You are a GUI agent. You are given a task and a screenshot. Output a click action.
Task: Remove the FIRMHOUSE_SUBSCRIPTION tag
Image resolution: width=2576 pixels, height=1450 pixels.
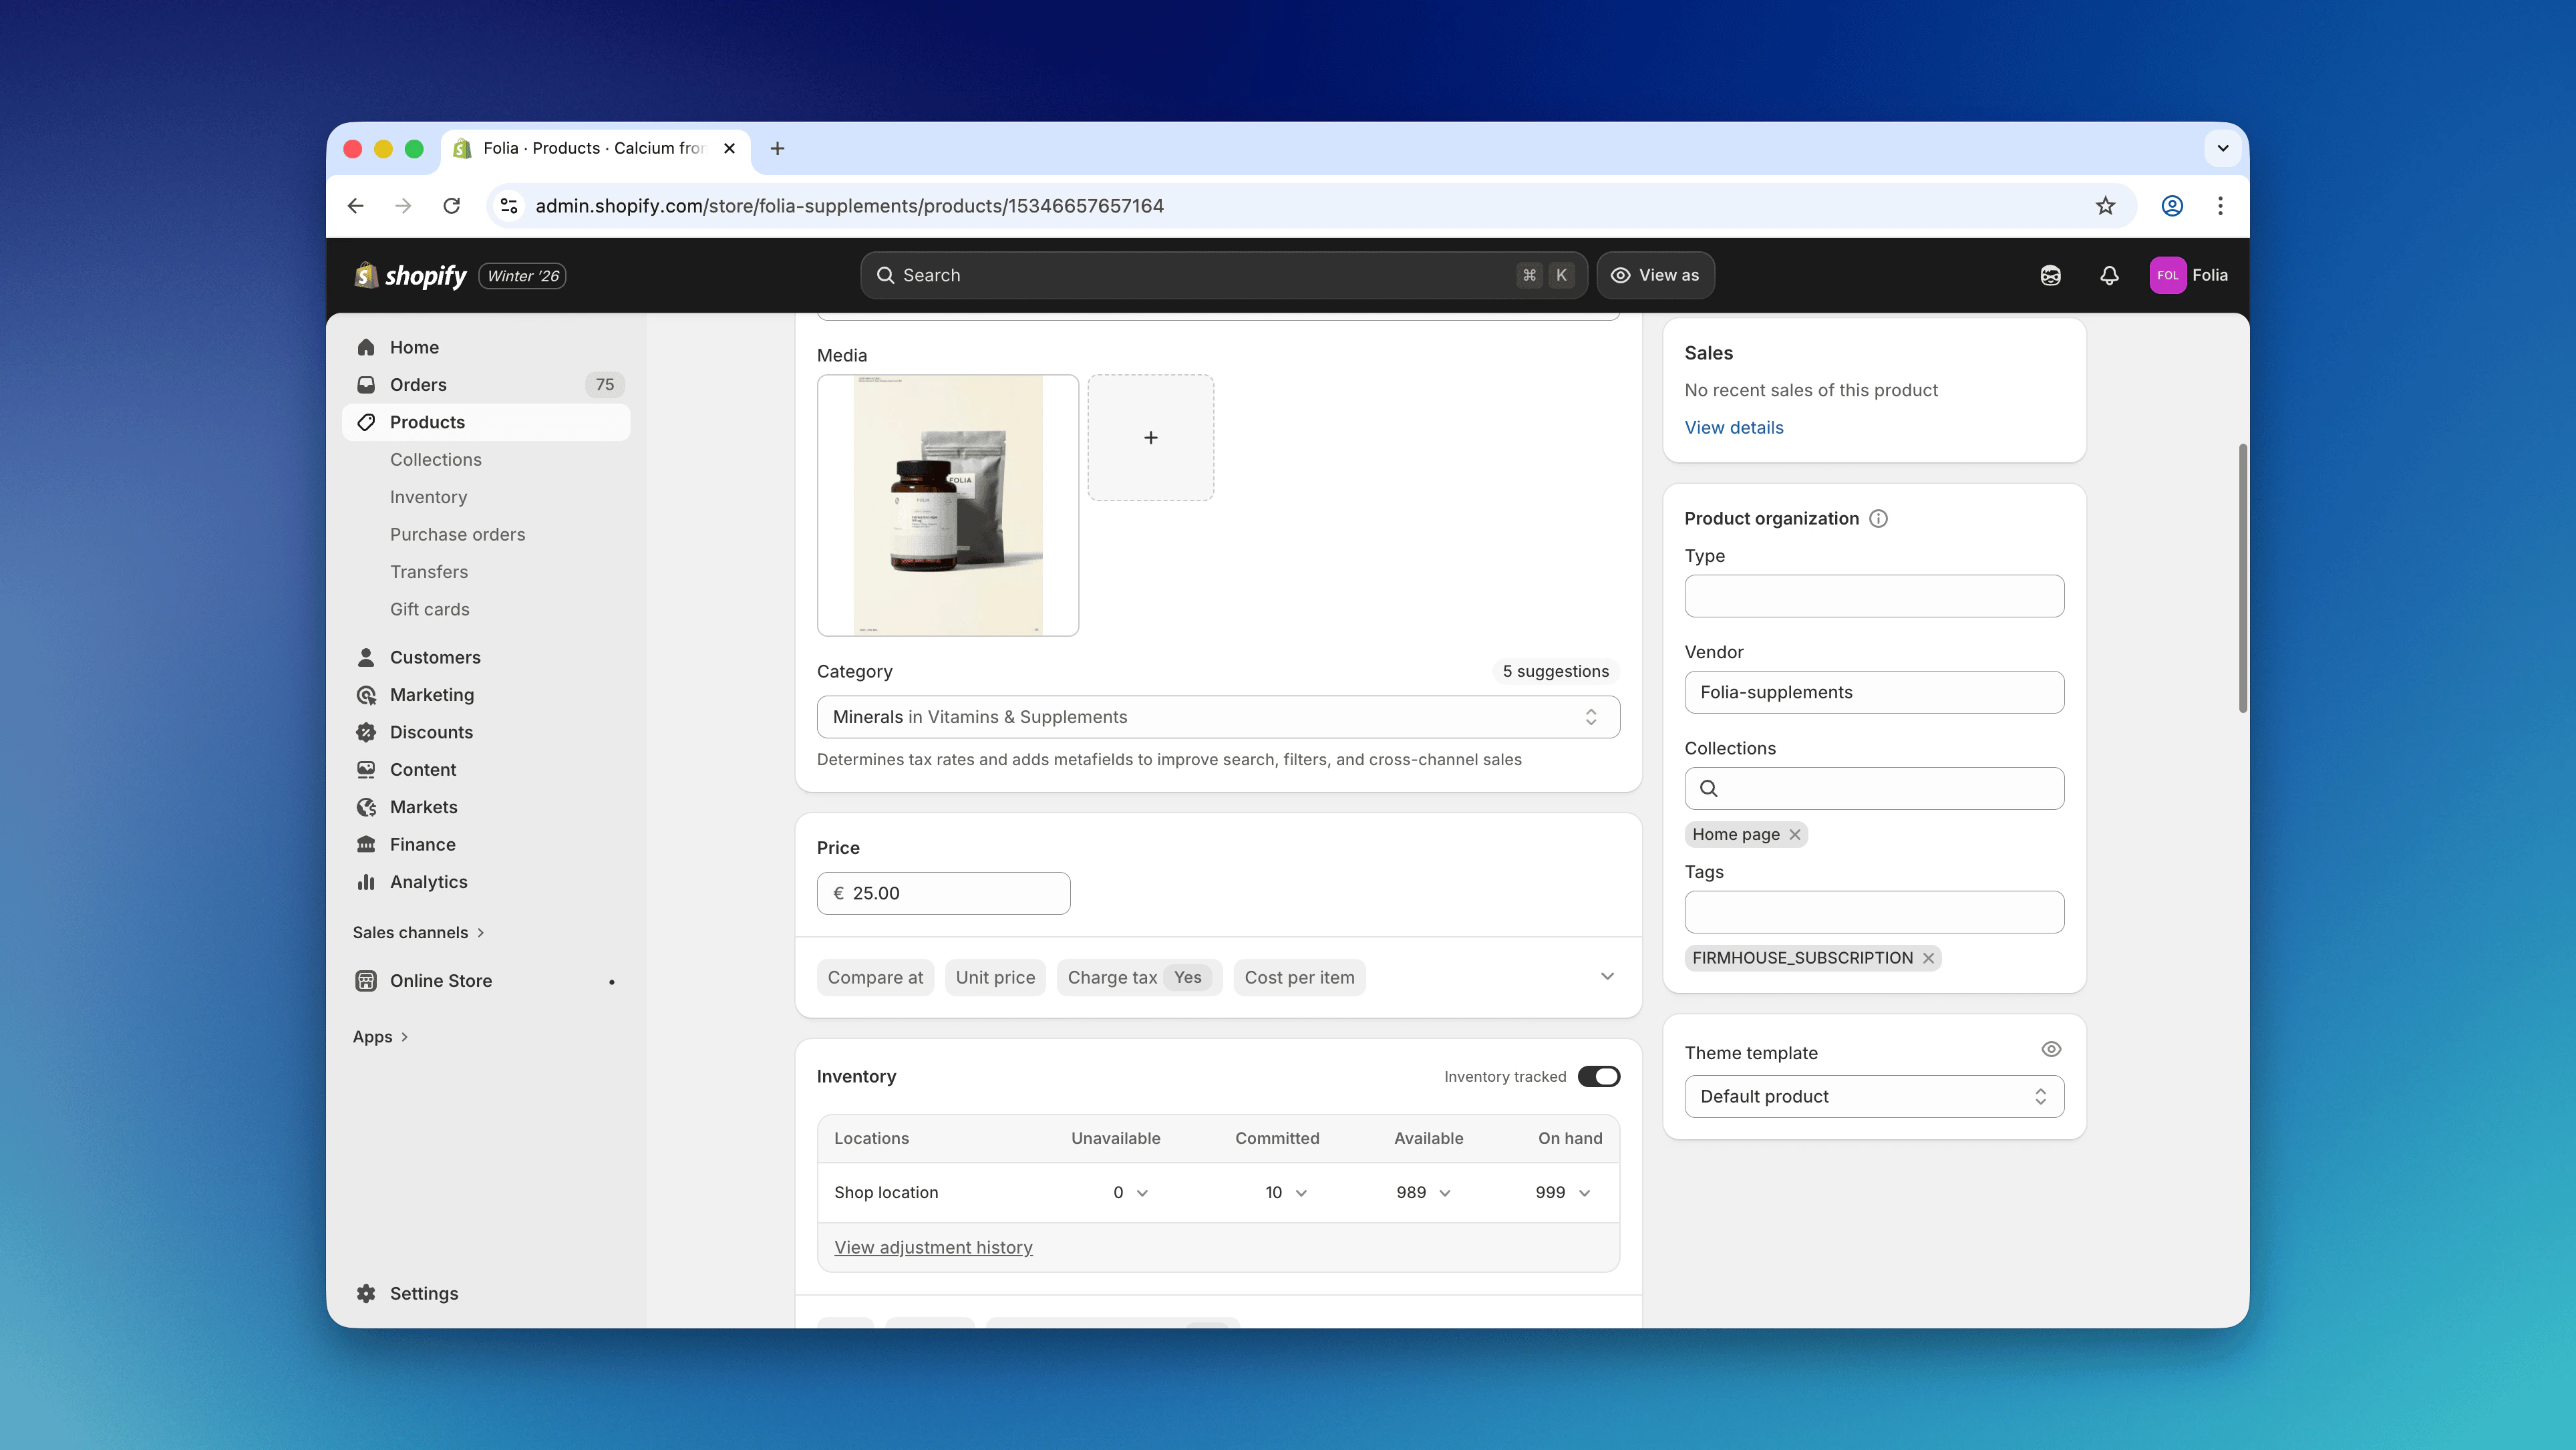pos(1928,958)
